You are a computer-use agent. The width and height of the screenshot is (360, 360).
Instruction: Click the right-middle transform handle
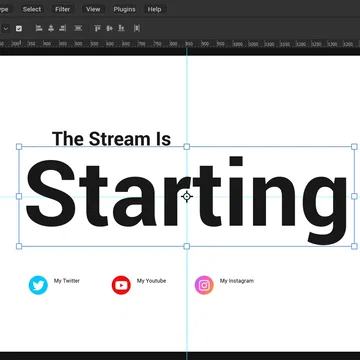pyautogui.click(x=354, y=196)
